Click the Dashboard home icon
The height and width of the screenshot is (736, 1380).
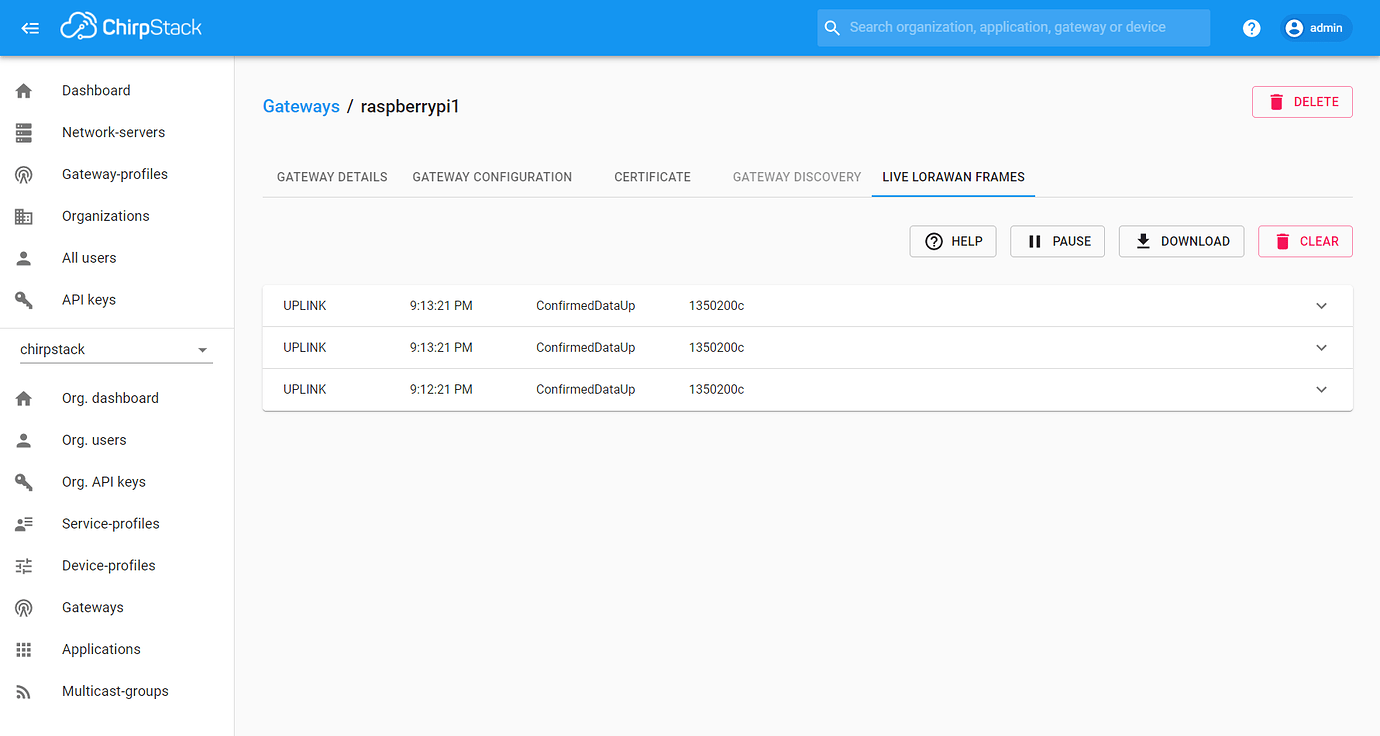tap(24, 91)
